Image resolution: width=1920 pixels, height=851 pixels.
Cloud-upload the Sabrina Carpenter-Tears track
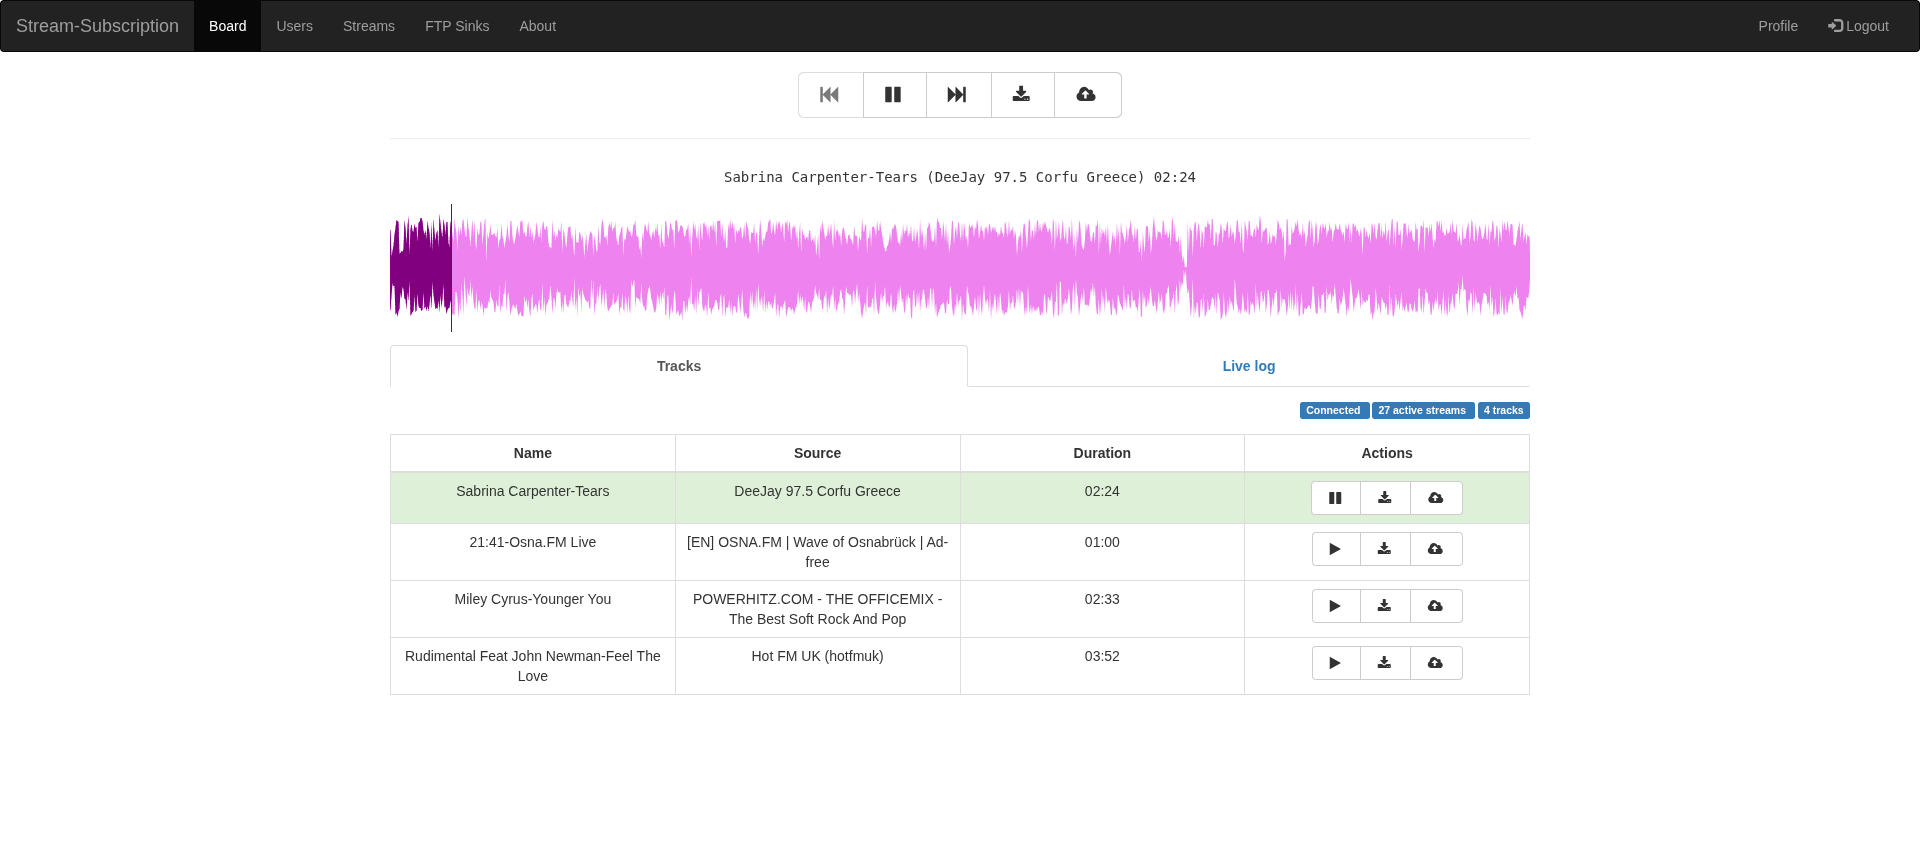[x=1436, y=498]
